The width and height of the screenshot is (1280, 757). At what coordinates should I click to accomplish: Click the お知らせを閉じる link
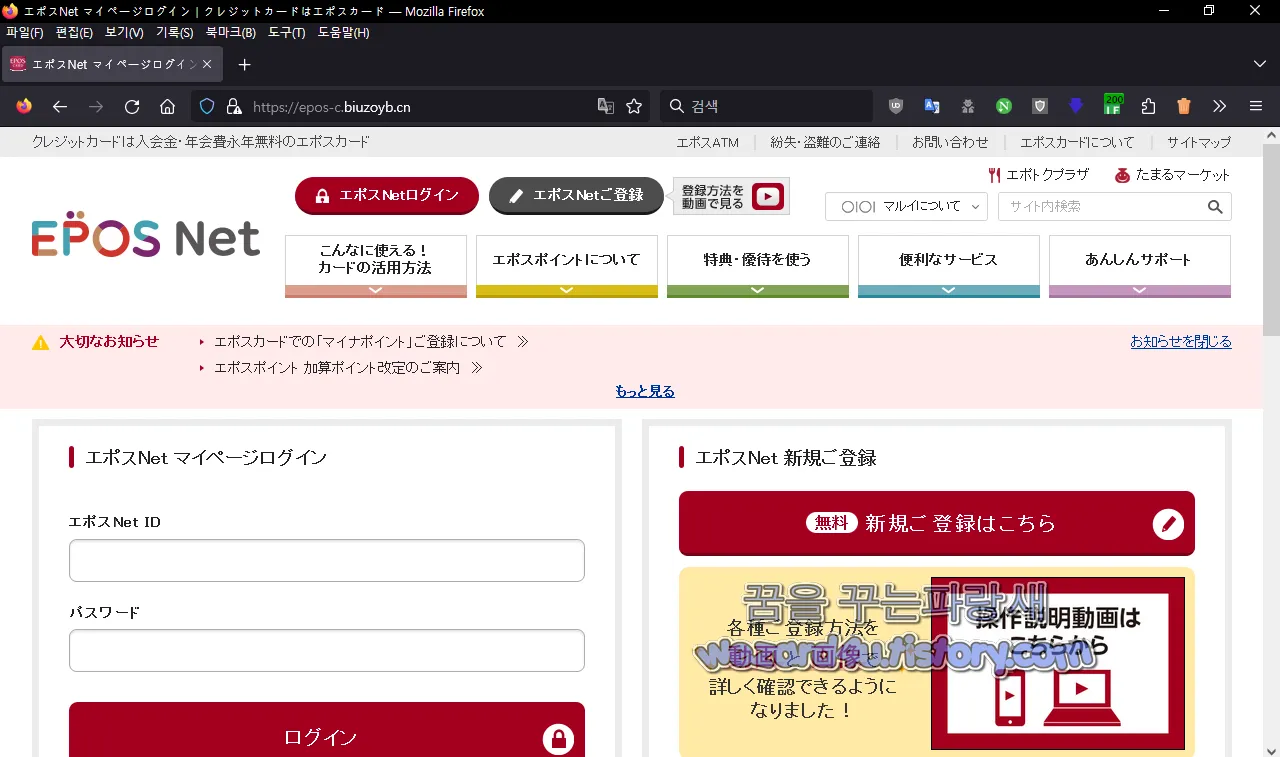1181,342
